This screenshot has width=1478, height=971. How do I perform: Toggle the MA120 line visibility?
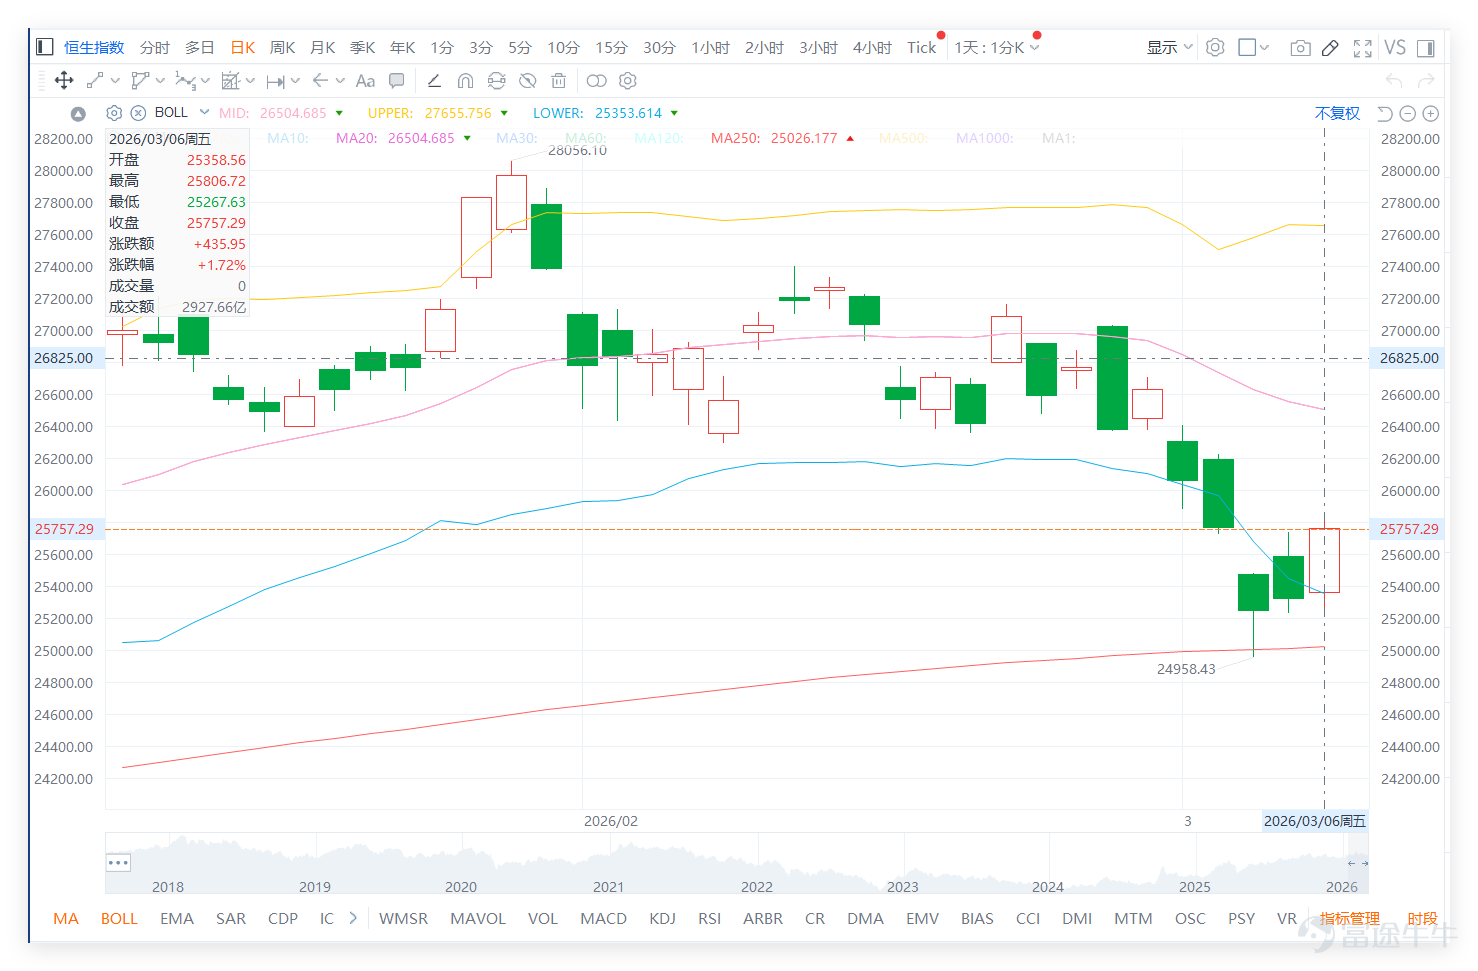click(x=659, y=138)
